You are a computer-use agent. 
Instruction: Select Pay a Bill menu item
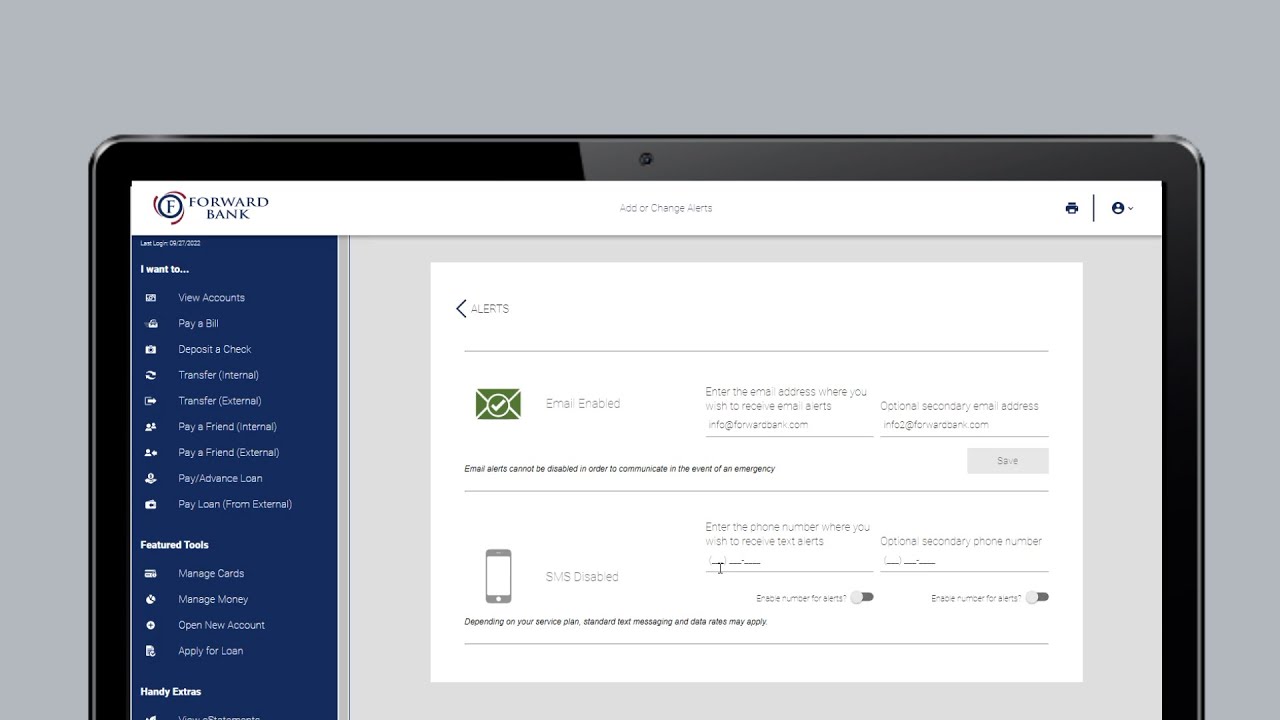click(x=198, y=324)
